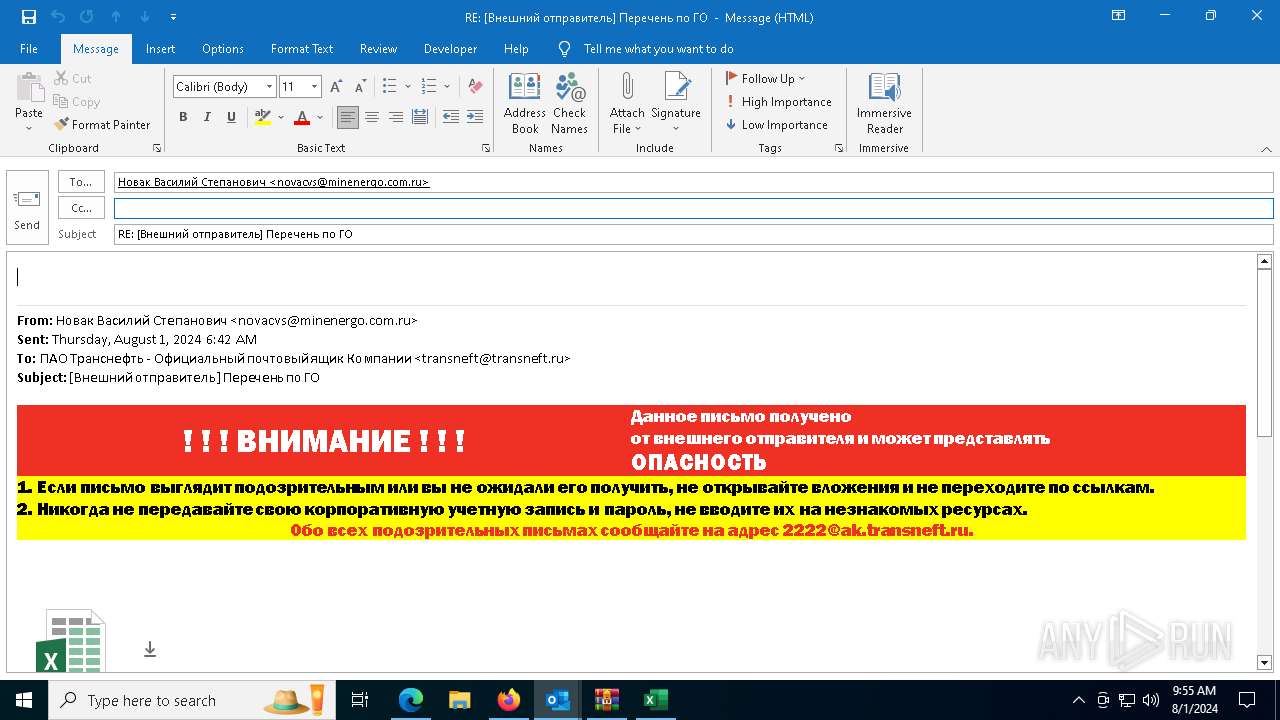Toggle Italic formatting

point(207,117)
